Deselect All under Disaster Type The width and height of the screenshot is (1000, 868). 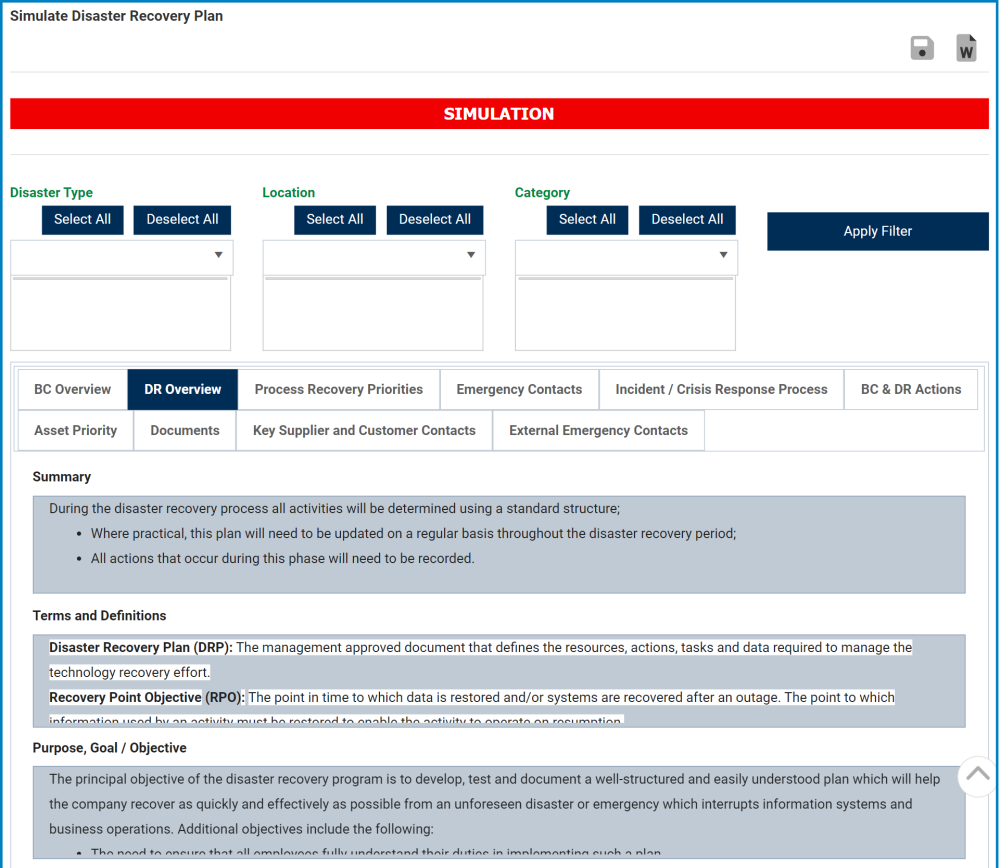[x=182, y=220]
